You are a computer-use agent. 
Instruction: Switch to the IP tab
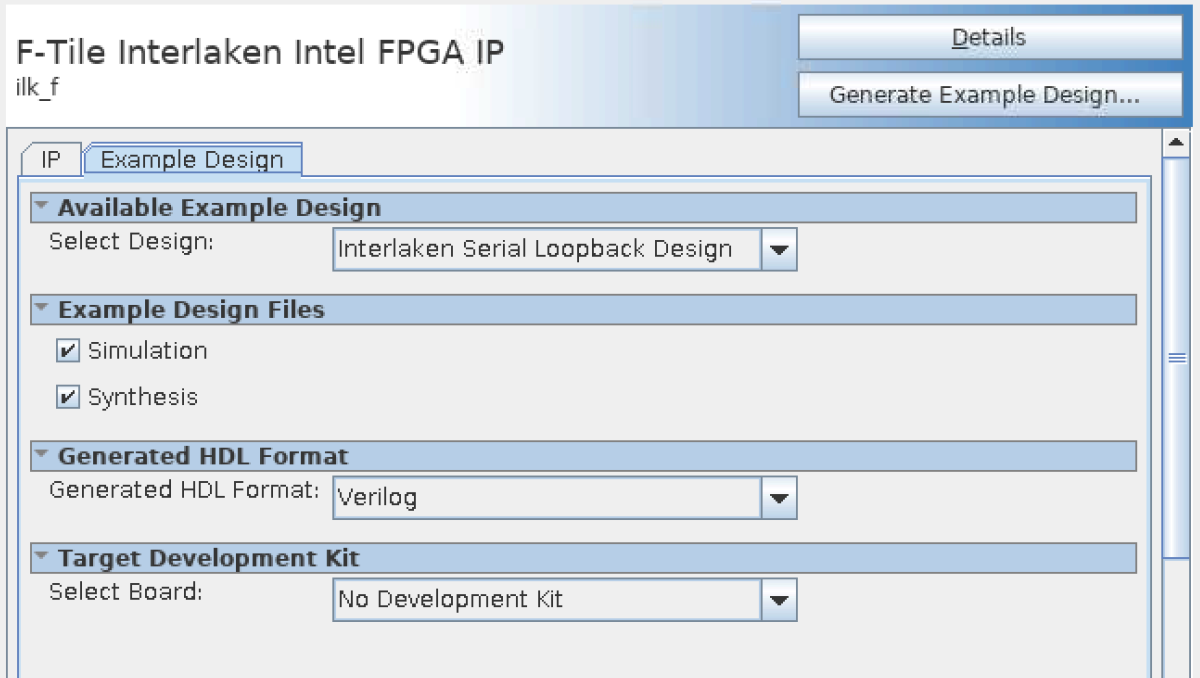click(51, 160)
